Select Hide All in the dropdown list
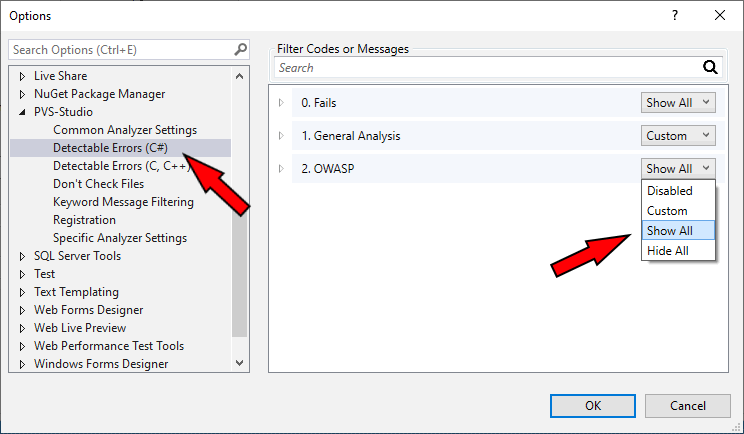744x434 pixels. pyautogui.click(x=667, y=251)
